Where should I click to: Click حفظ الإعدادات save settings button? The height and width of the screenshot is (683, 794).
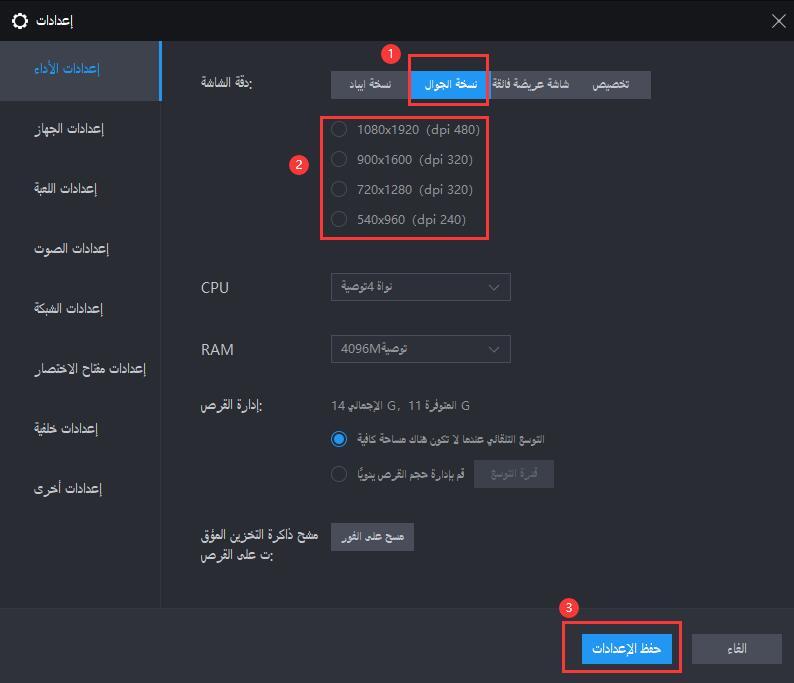pyautogui.click(x=627, y=649)
